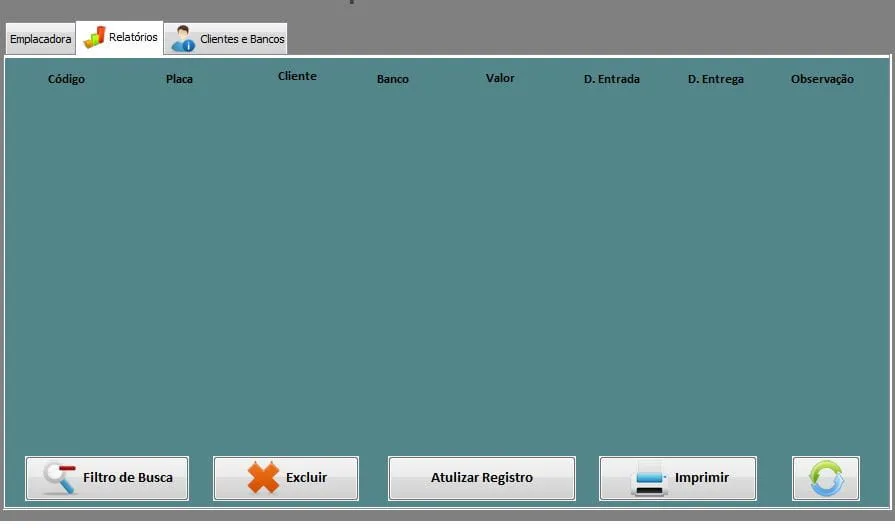This screenshot has width=895, height=528.
Task: Switch to the Emplacadora tab
Action: (41, 39)
